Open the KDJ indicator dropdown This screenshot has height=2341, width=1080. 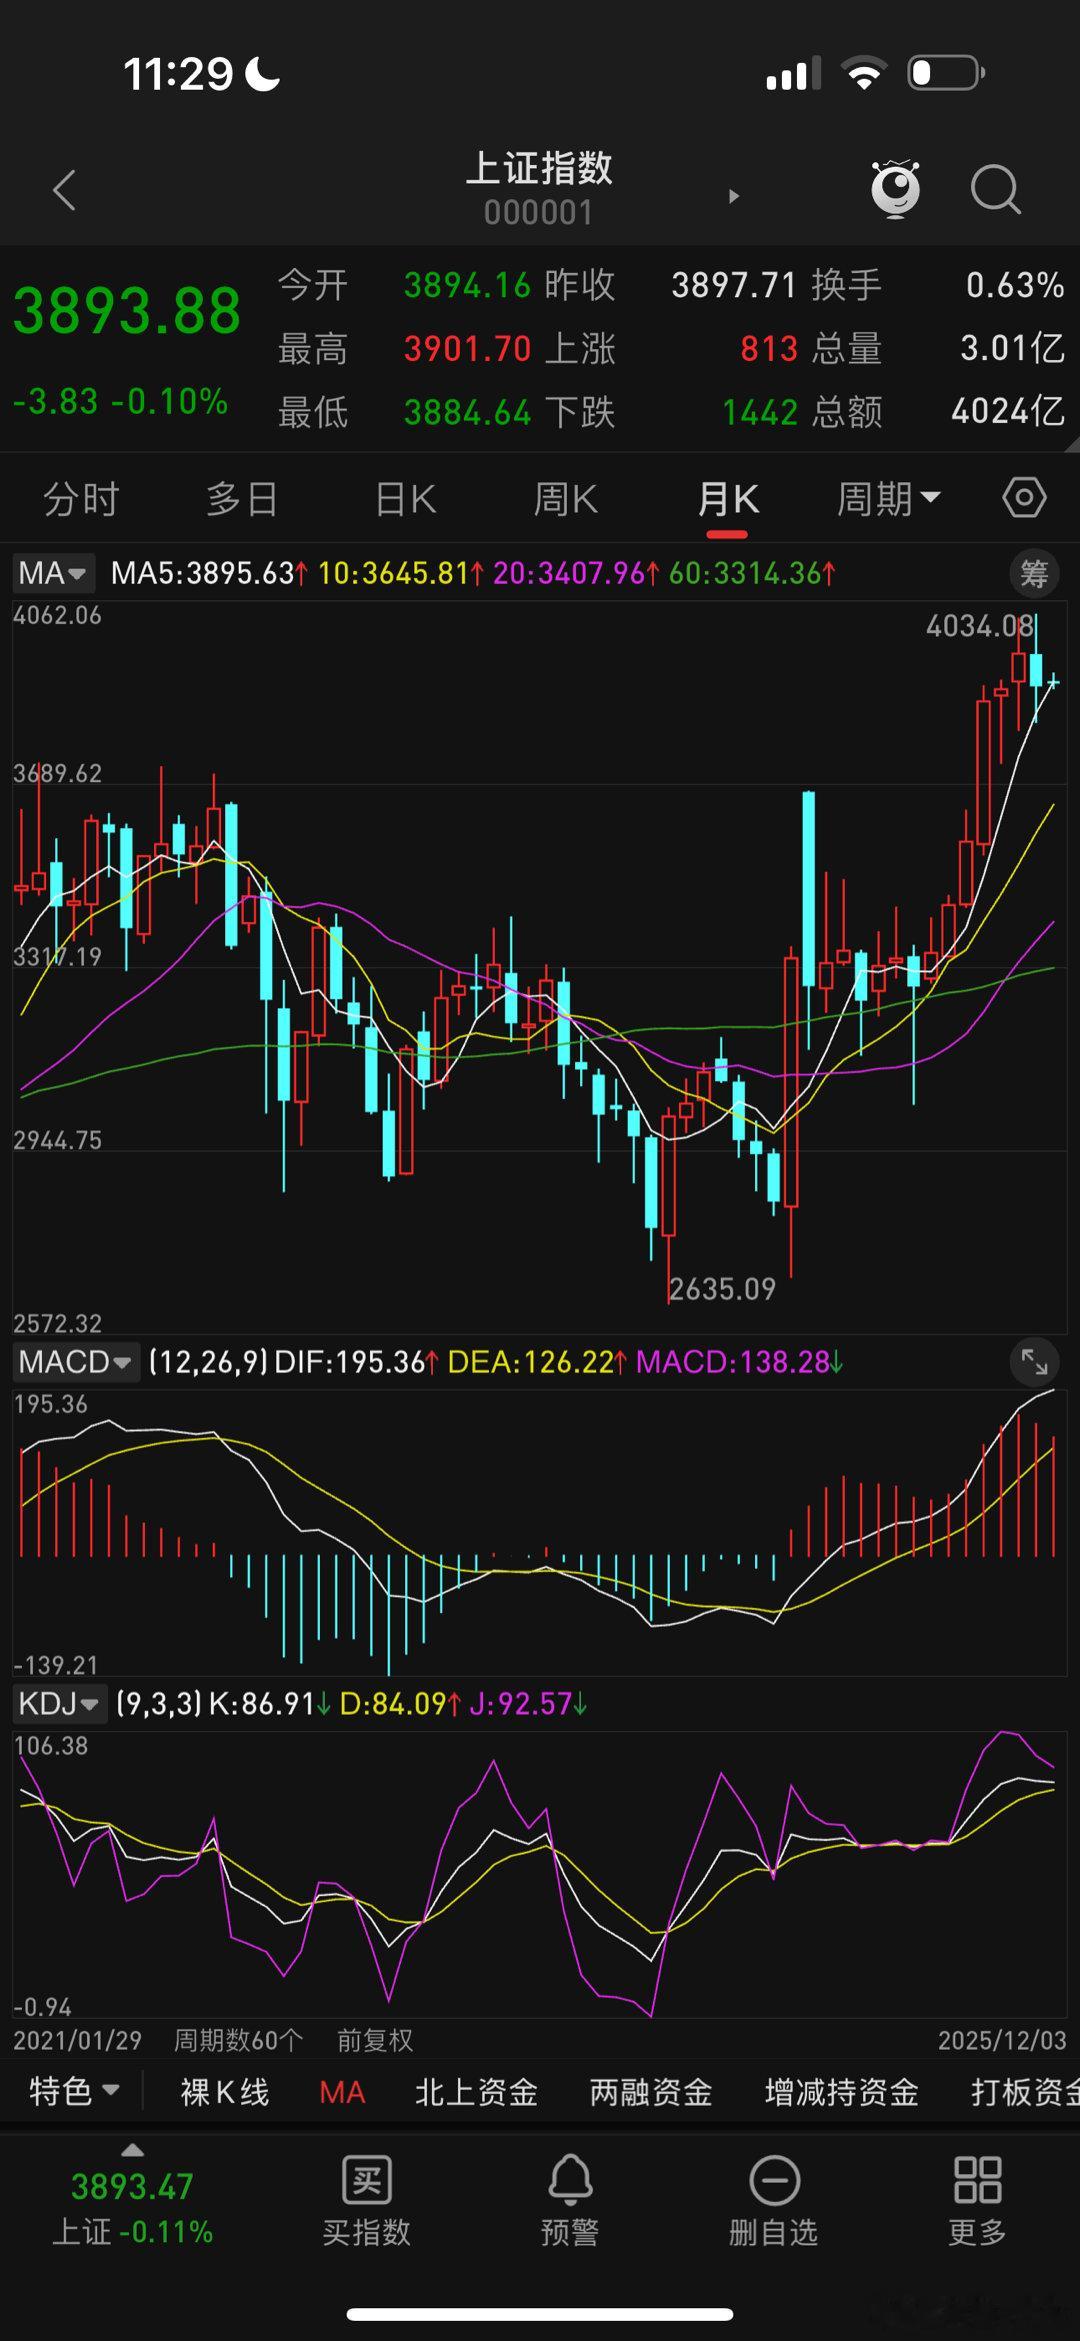(x=58, y=1703)
